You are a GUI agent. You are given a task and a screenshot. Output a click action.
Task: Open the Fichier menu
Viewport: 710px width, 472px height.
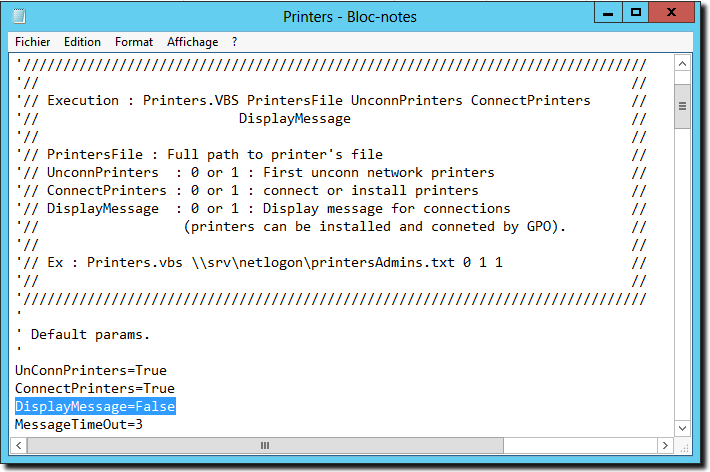[32, 42]
